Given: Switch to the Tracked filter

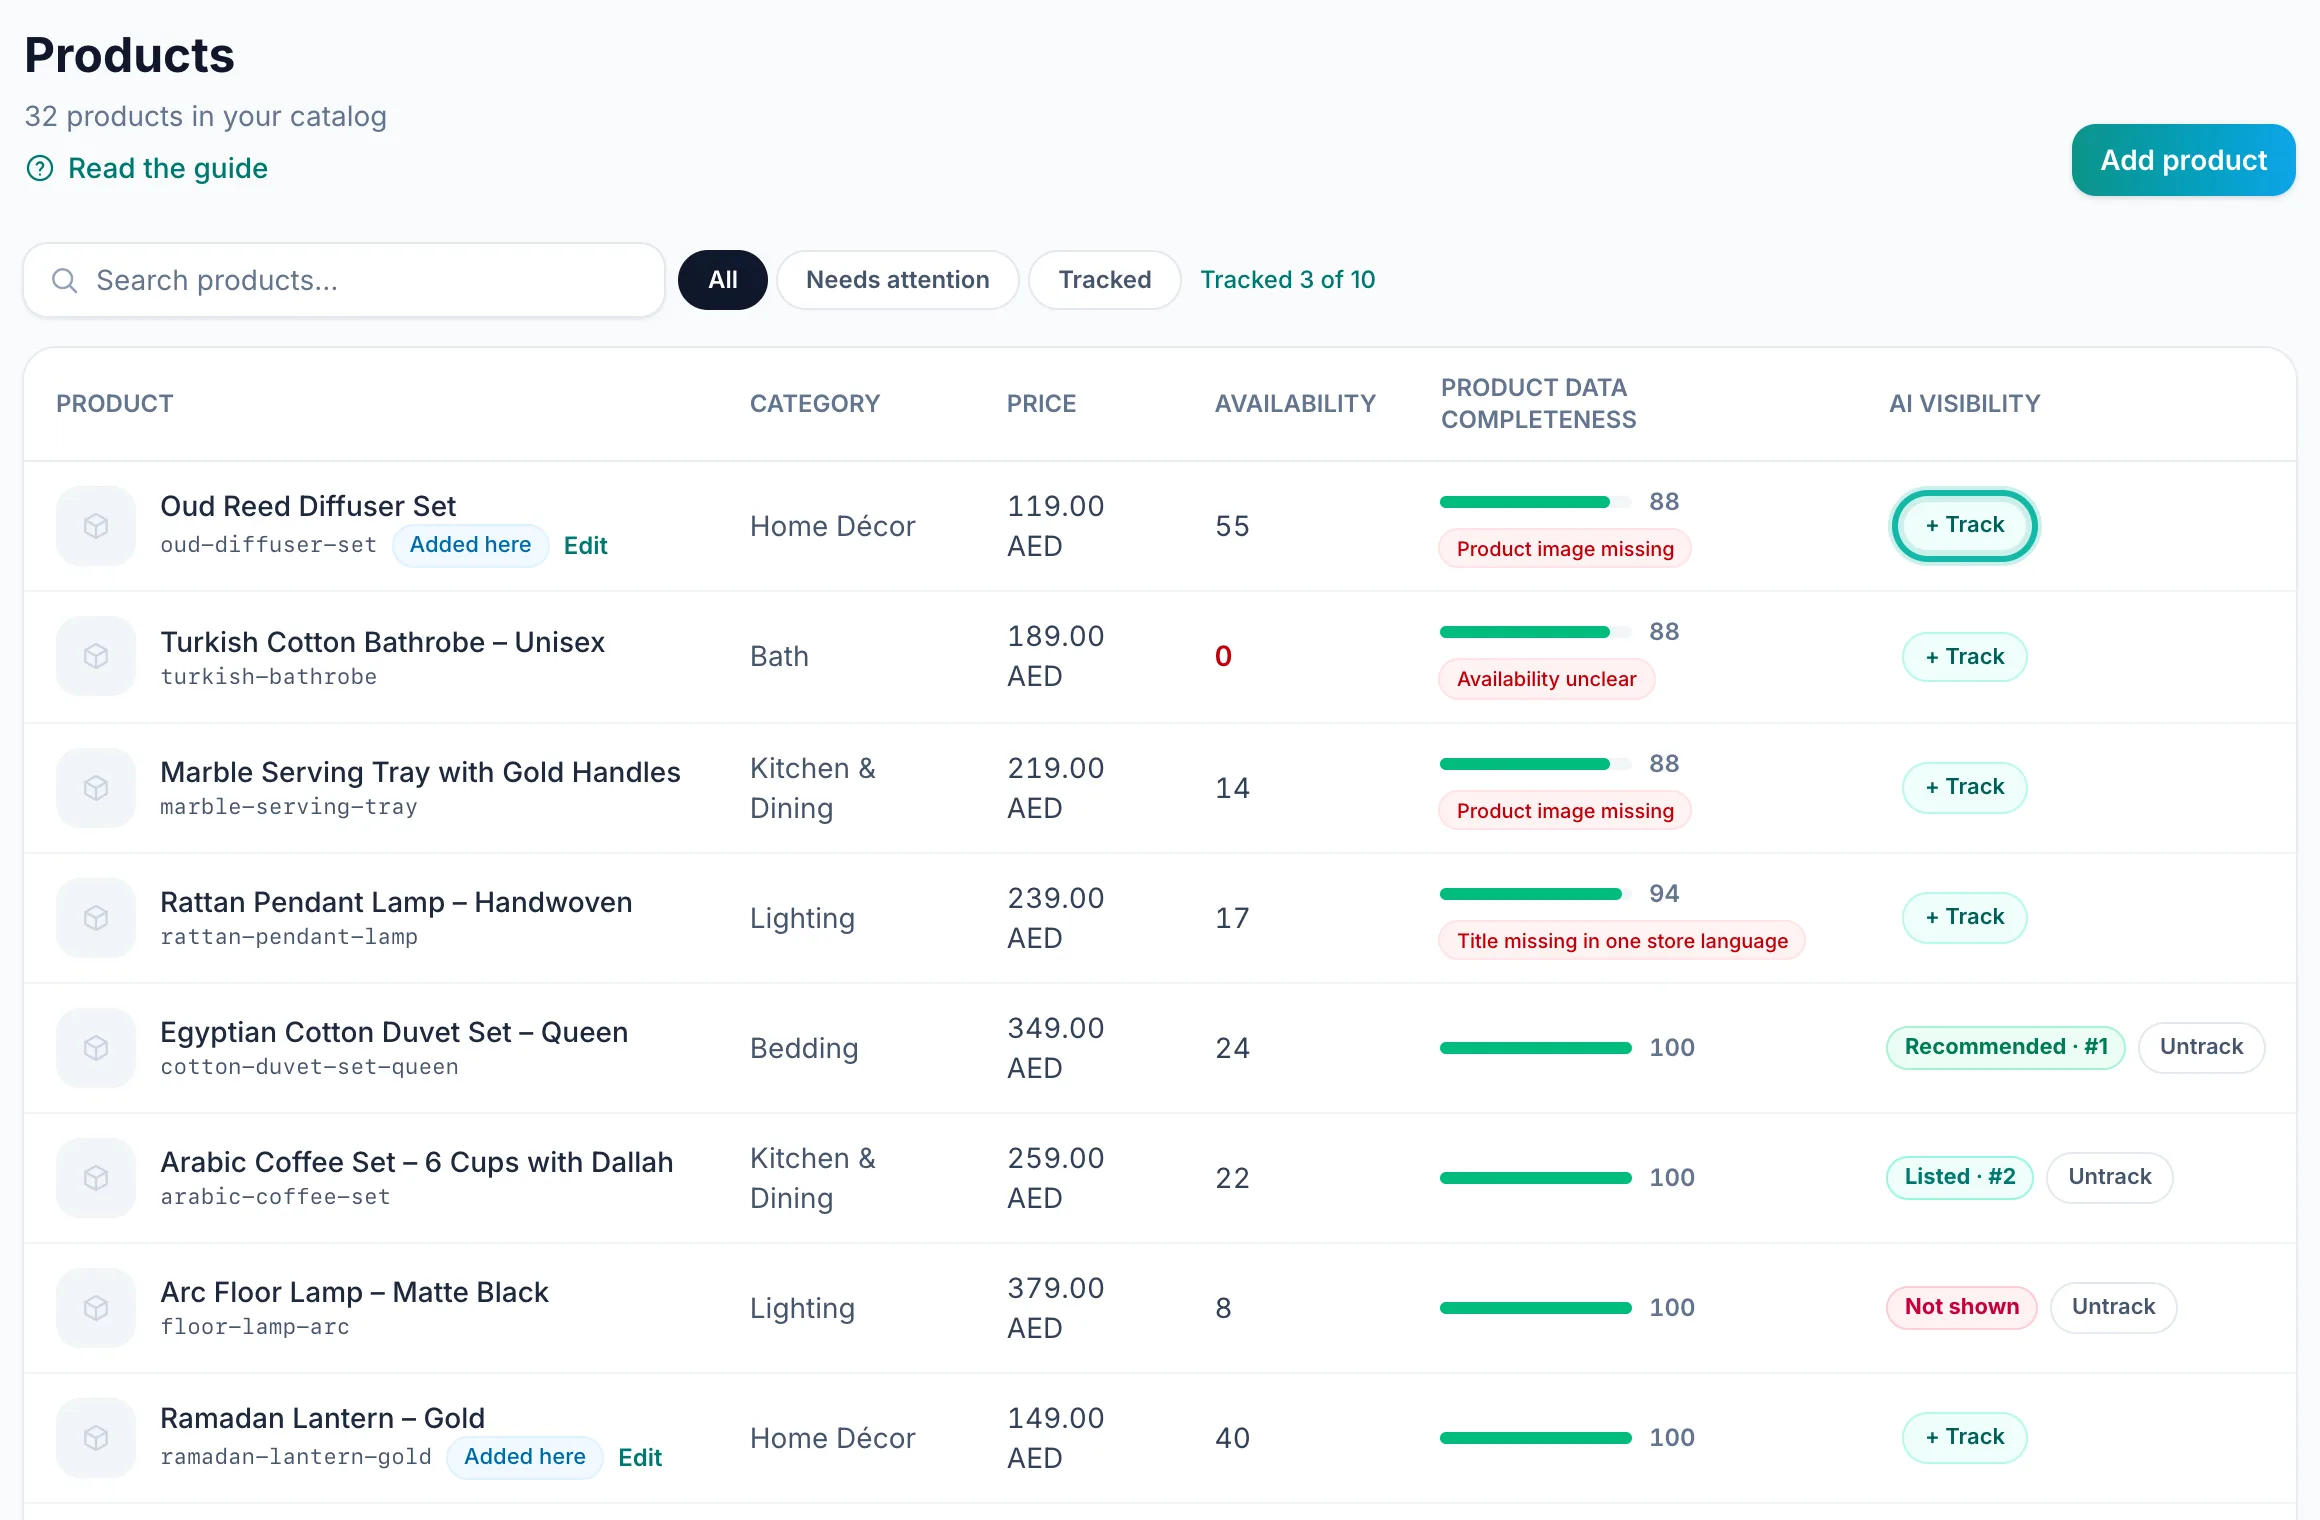Looking at the screenshot, I should coord(1105,280).
